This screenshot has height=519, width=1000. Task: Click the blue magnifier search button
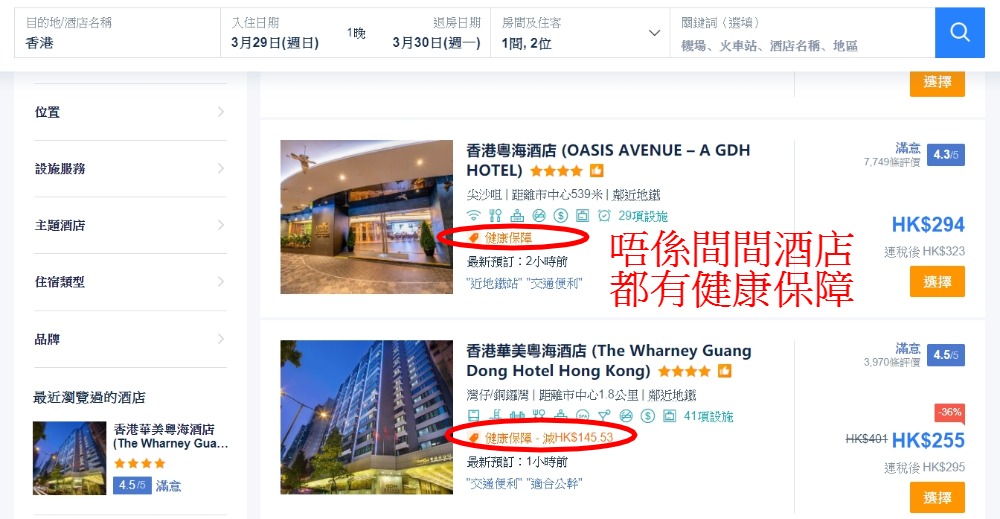pos(960,33)
